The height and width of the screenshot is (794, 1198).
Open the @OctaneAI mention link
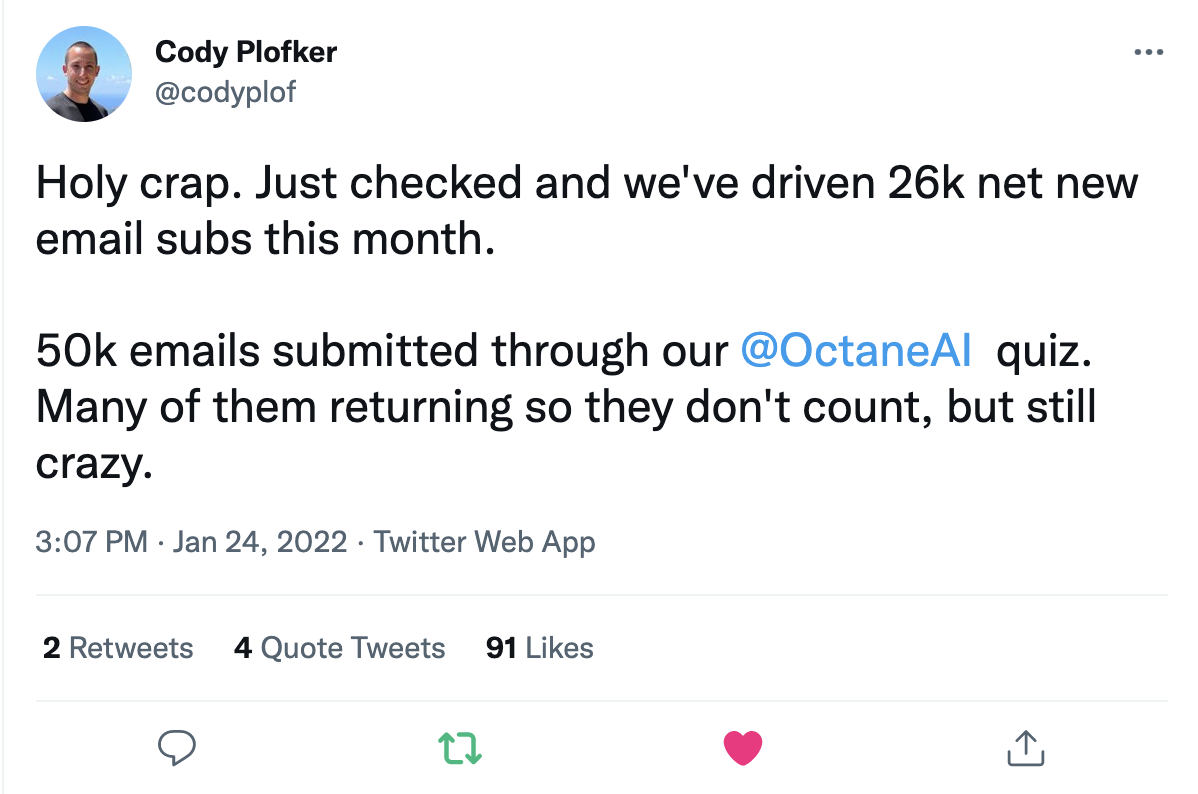[857, 350]
